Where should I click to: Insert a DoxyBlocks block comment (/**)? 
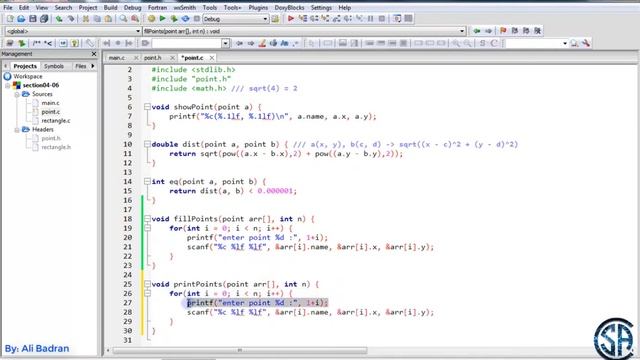(36, 43)
